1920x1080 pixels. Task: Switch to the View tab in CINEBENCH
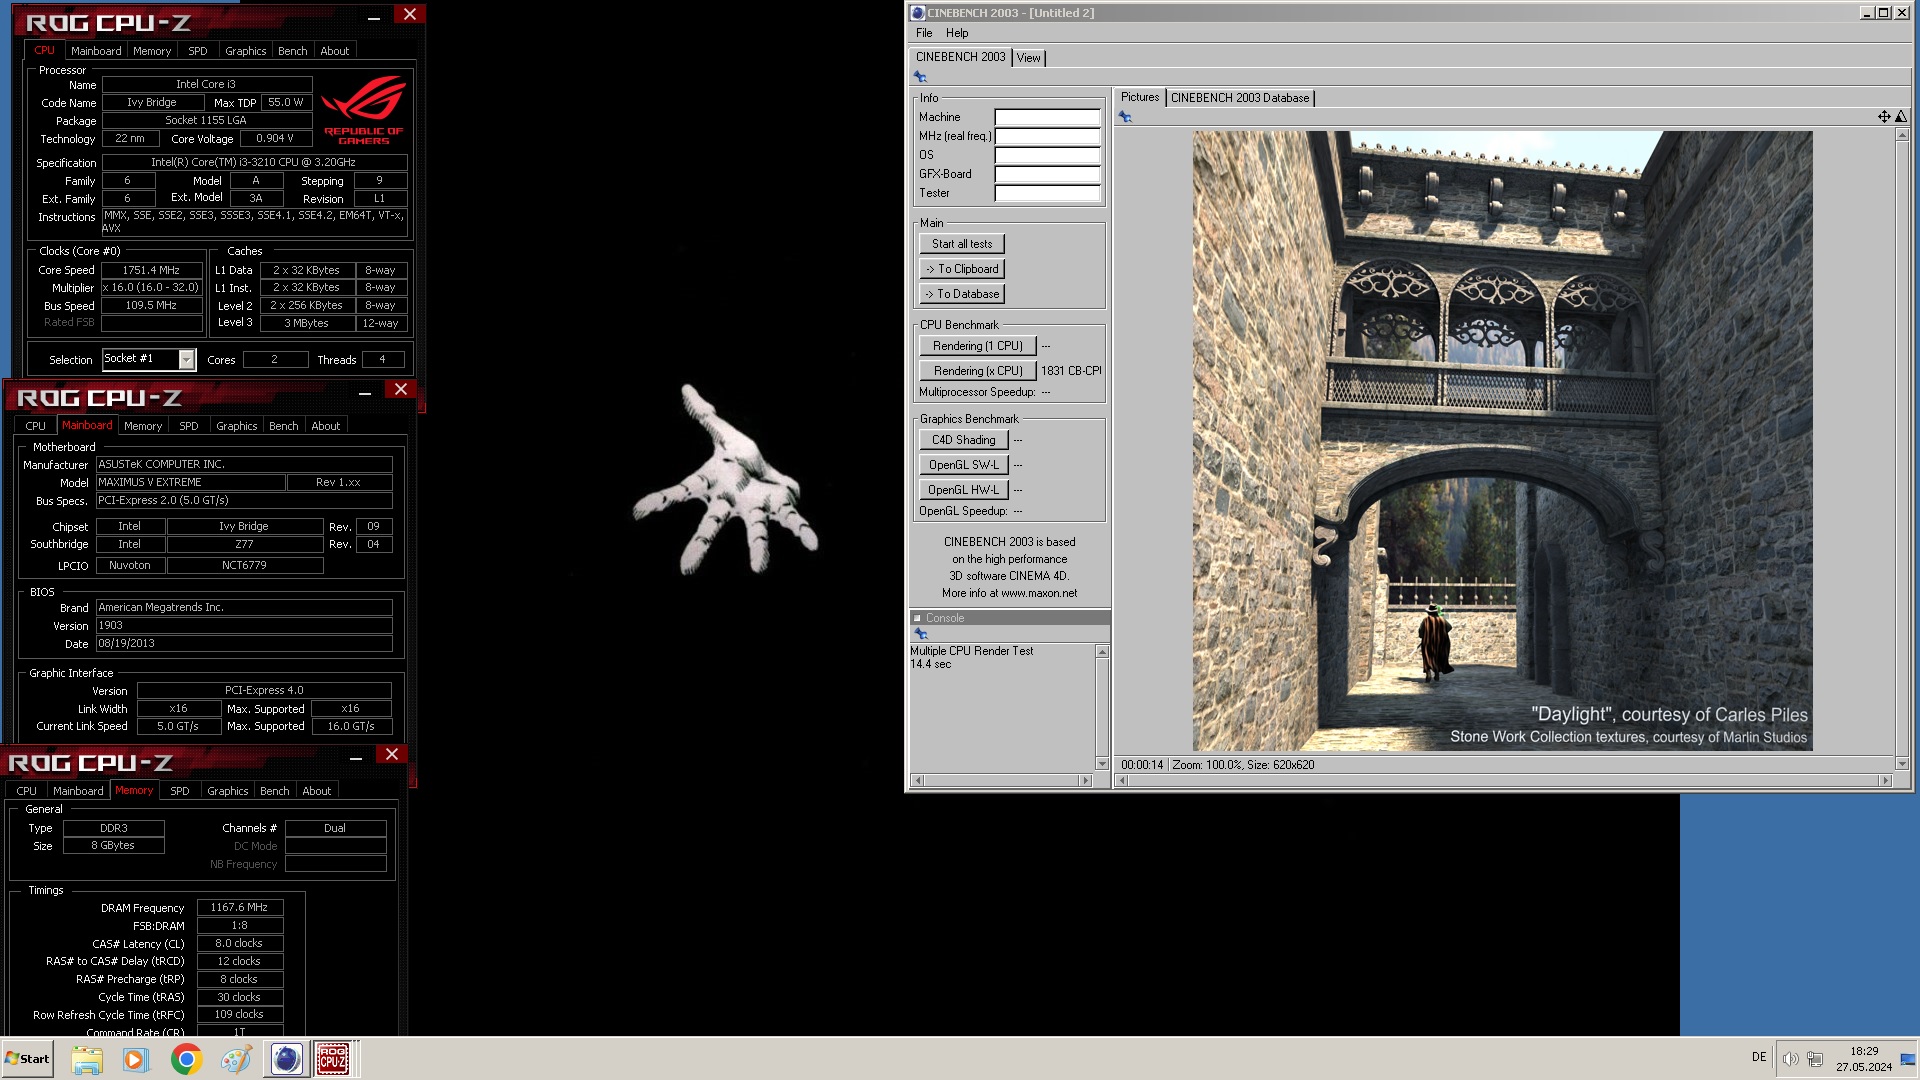pos(1028,58)
